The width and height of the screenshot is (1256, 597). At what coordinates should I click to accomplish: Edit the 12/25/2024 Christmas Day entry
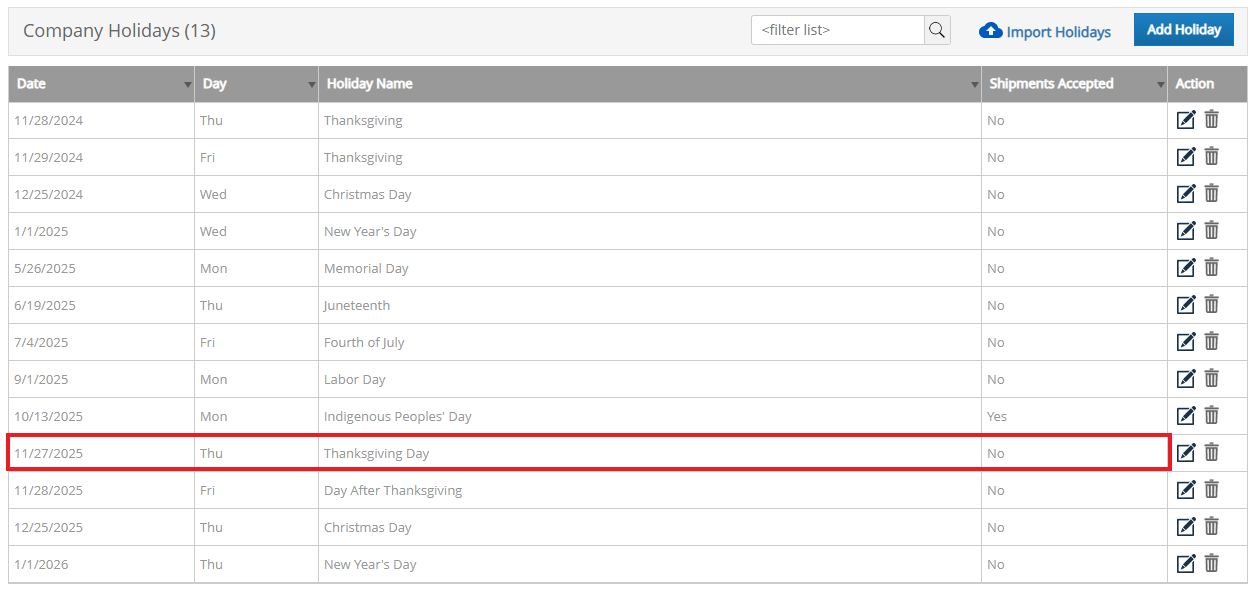(1186, 194)
